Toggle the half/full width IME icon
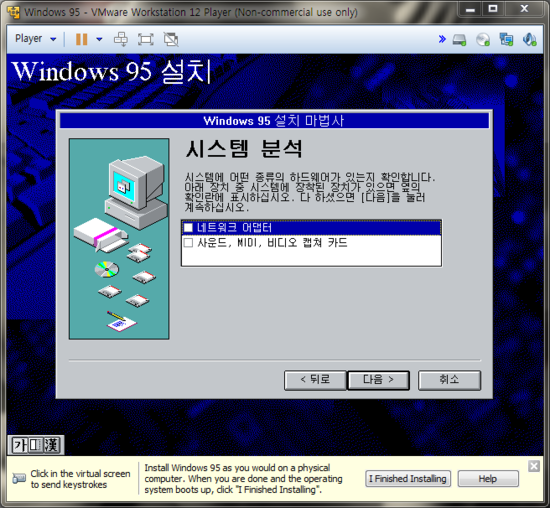The height and width of the screenshot is (508, 550). (35, 445)
